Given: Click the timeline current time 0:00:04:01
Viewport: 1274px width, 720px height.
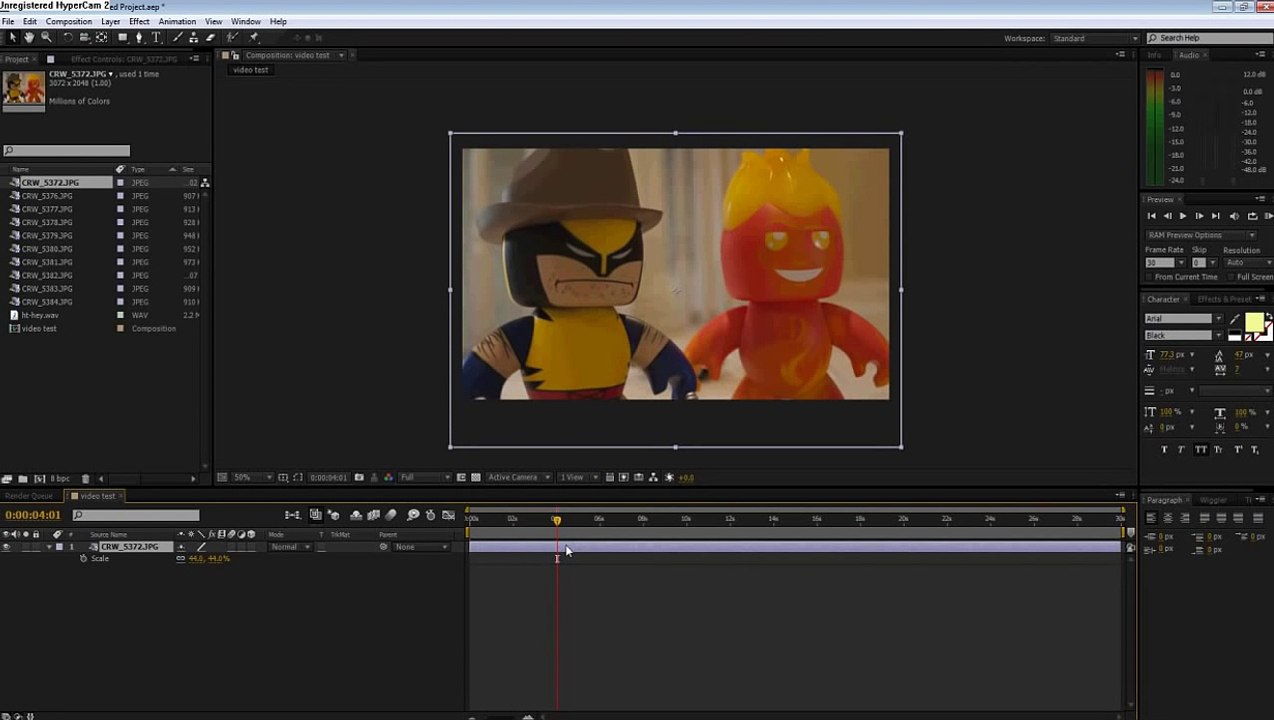Looking at the screenshot, I should tap(33, 515).
